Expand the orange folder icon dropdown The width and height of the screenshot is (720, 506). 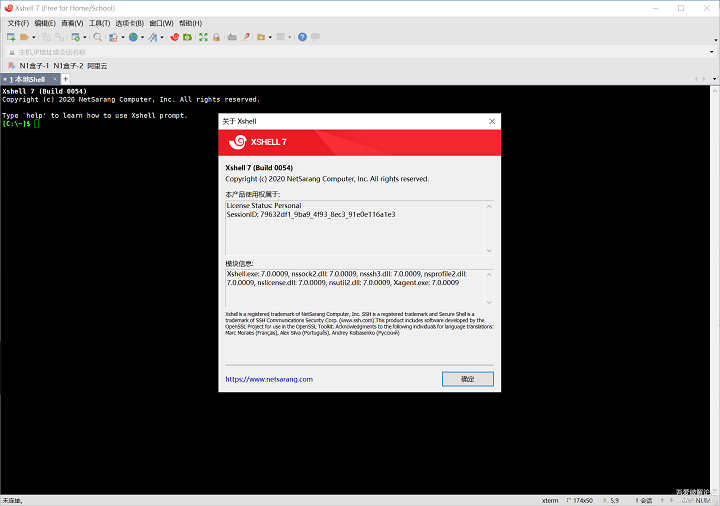coord(270,37)
